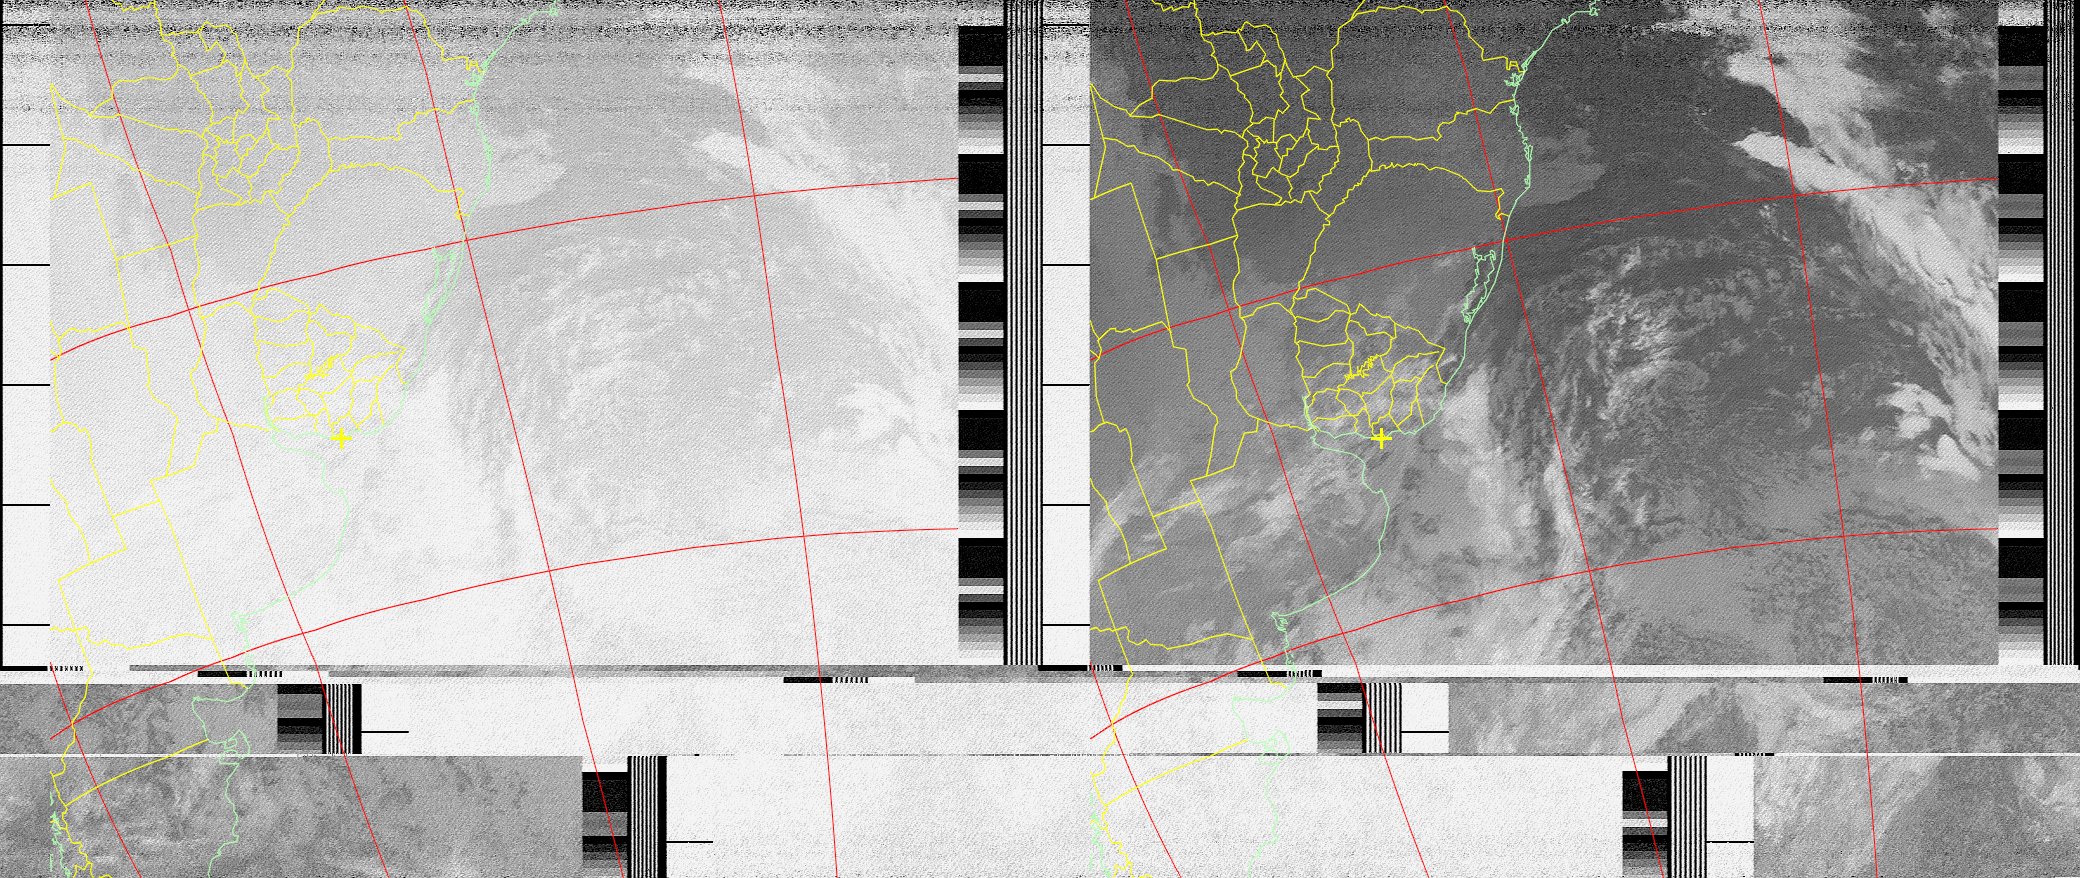Click the left image's grayscale telemetry strip
This screenshot has width=2080, height=878.
[x=980, y=340]
